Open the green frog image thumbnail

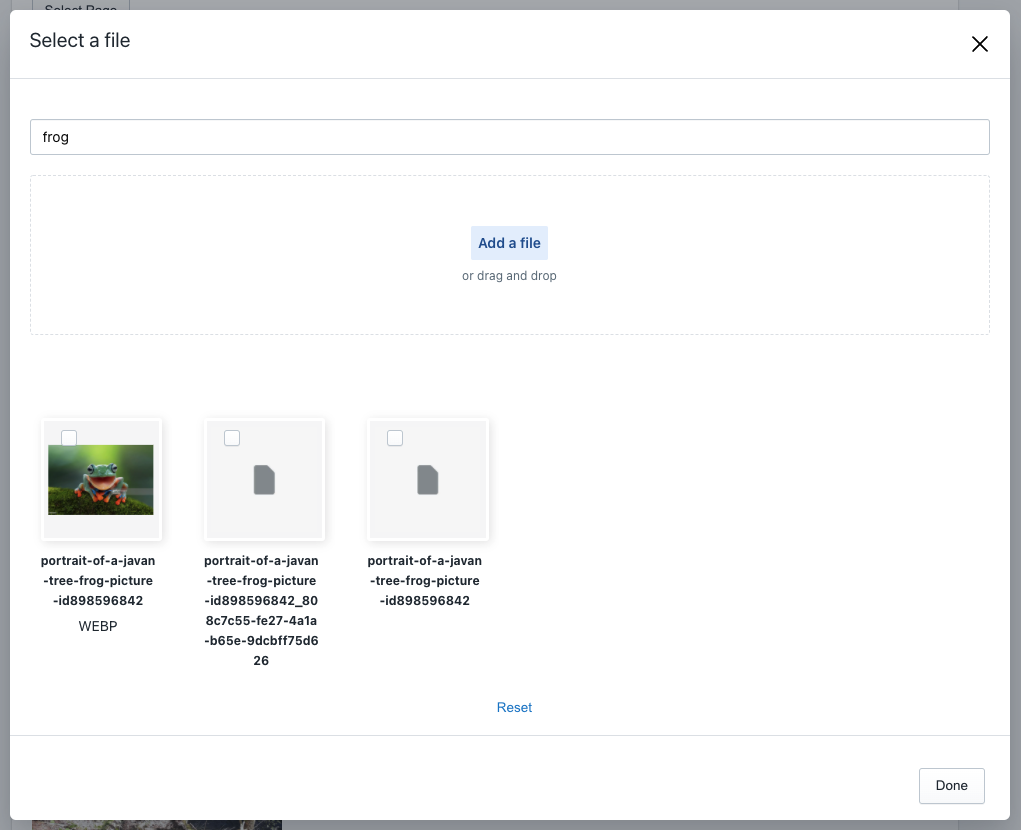point(100,479)
